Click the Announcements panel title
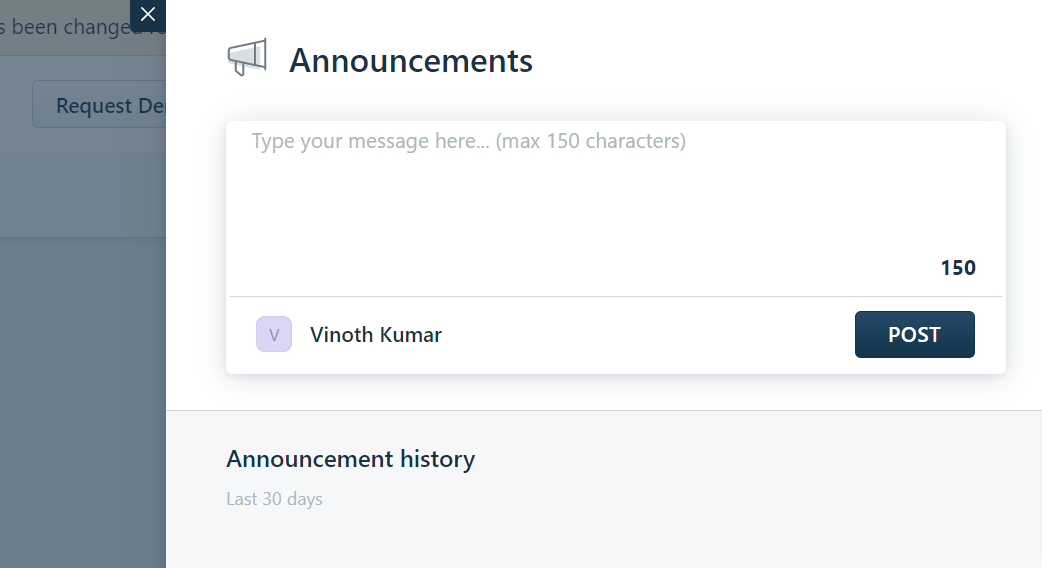This screenshot has height=568, width=1042. click(411, 60)
